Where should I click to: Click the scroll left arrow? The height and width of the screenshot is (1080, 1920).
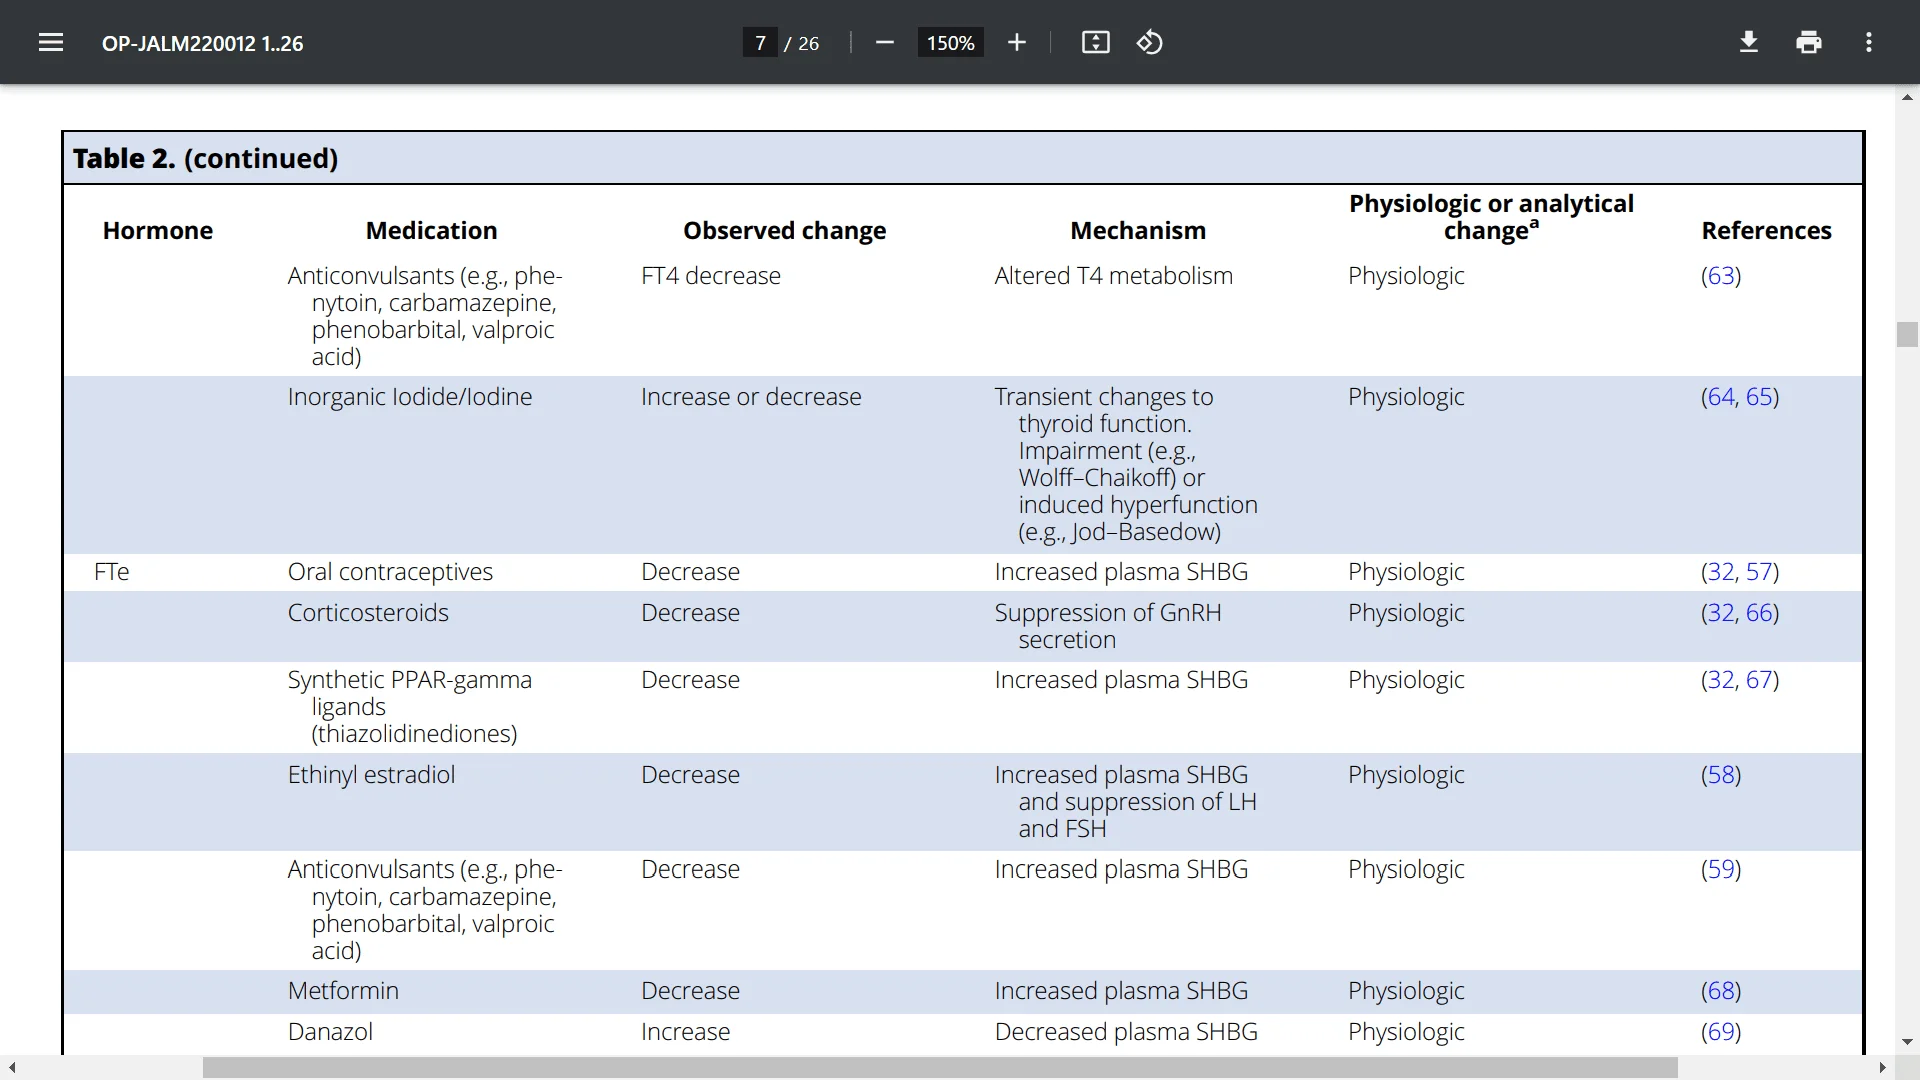click(12, 1068)
